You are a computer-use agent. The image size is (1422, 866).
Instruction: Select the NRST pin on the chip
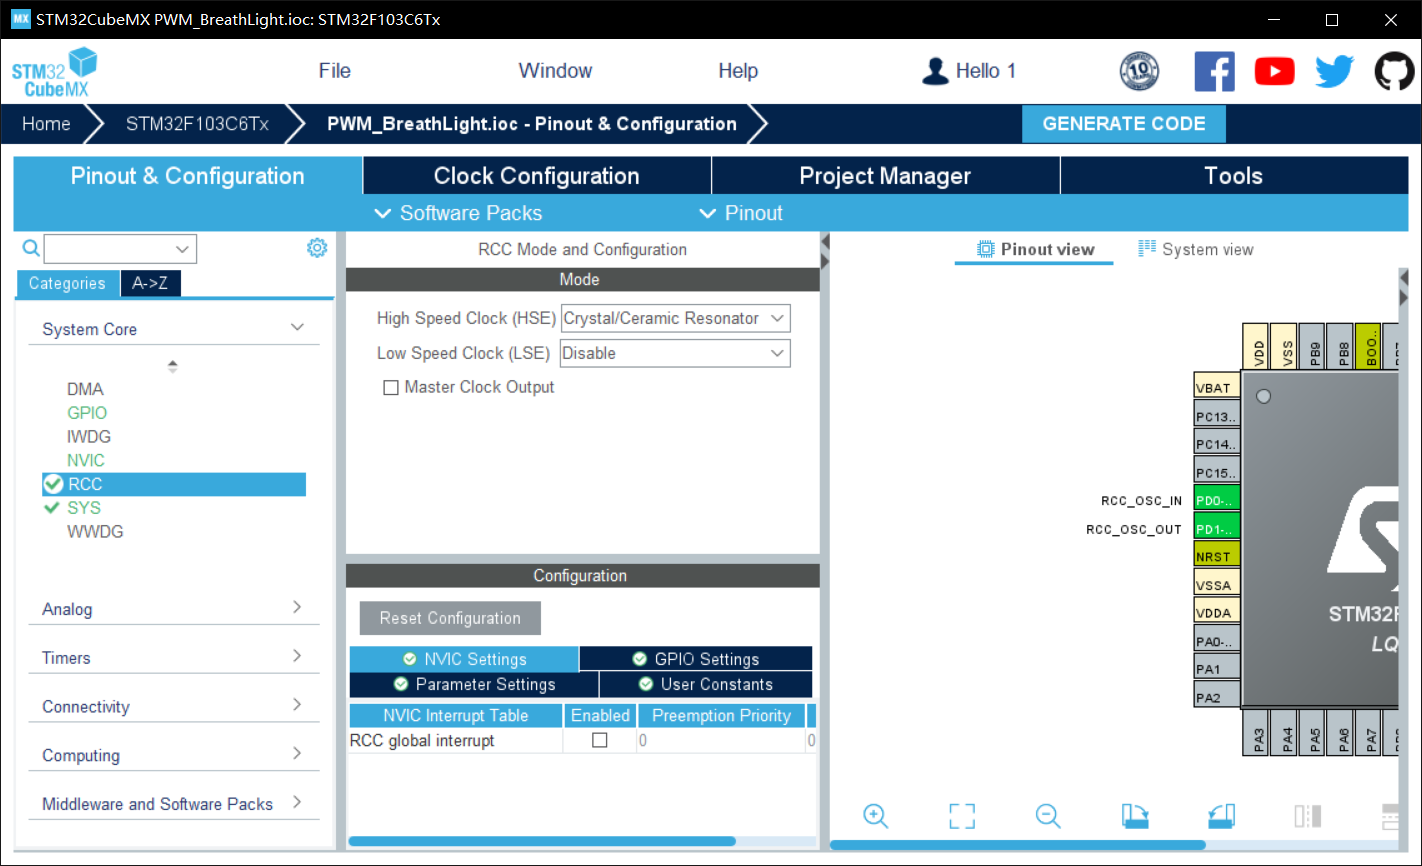1217,556
